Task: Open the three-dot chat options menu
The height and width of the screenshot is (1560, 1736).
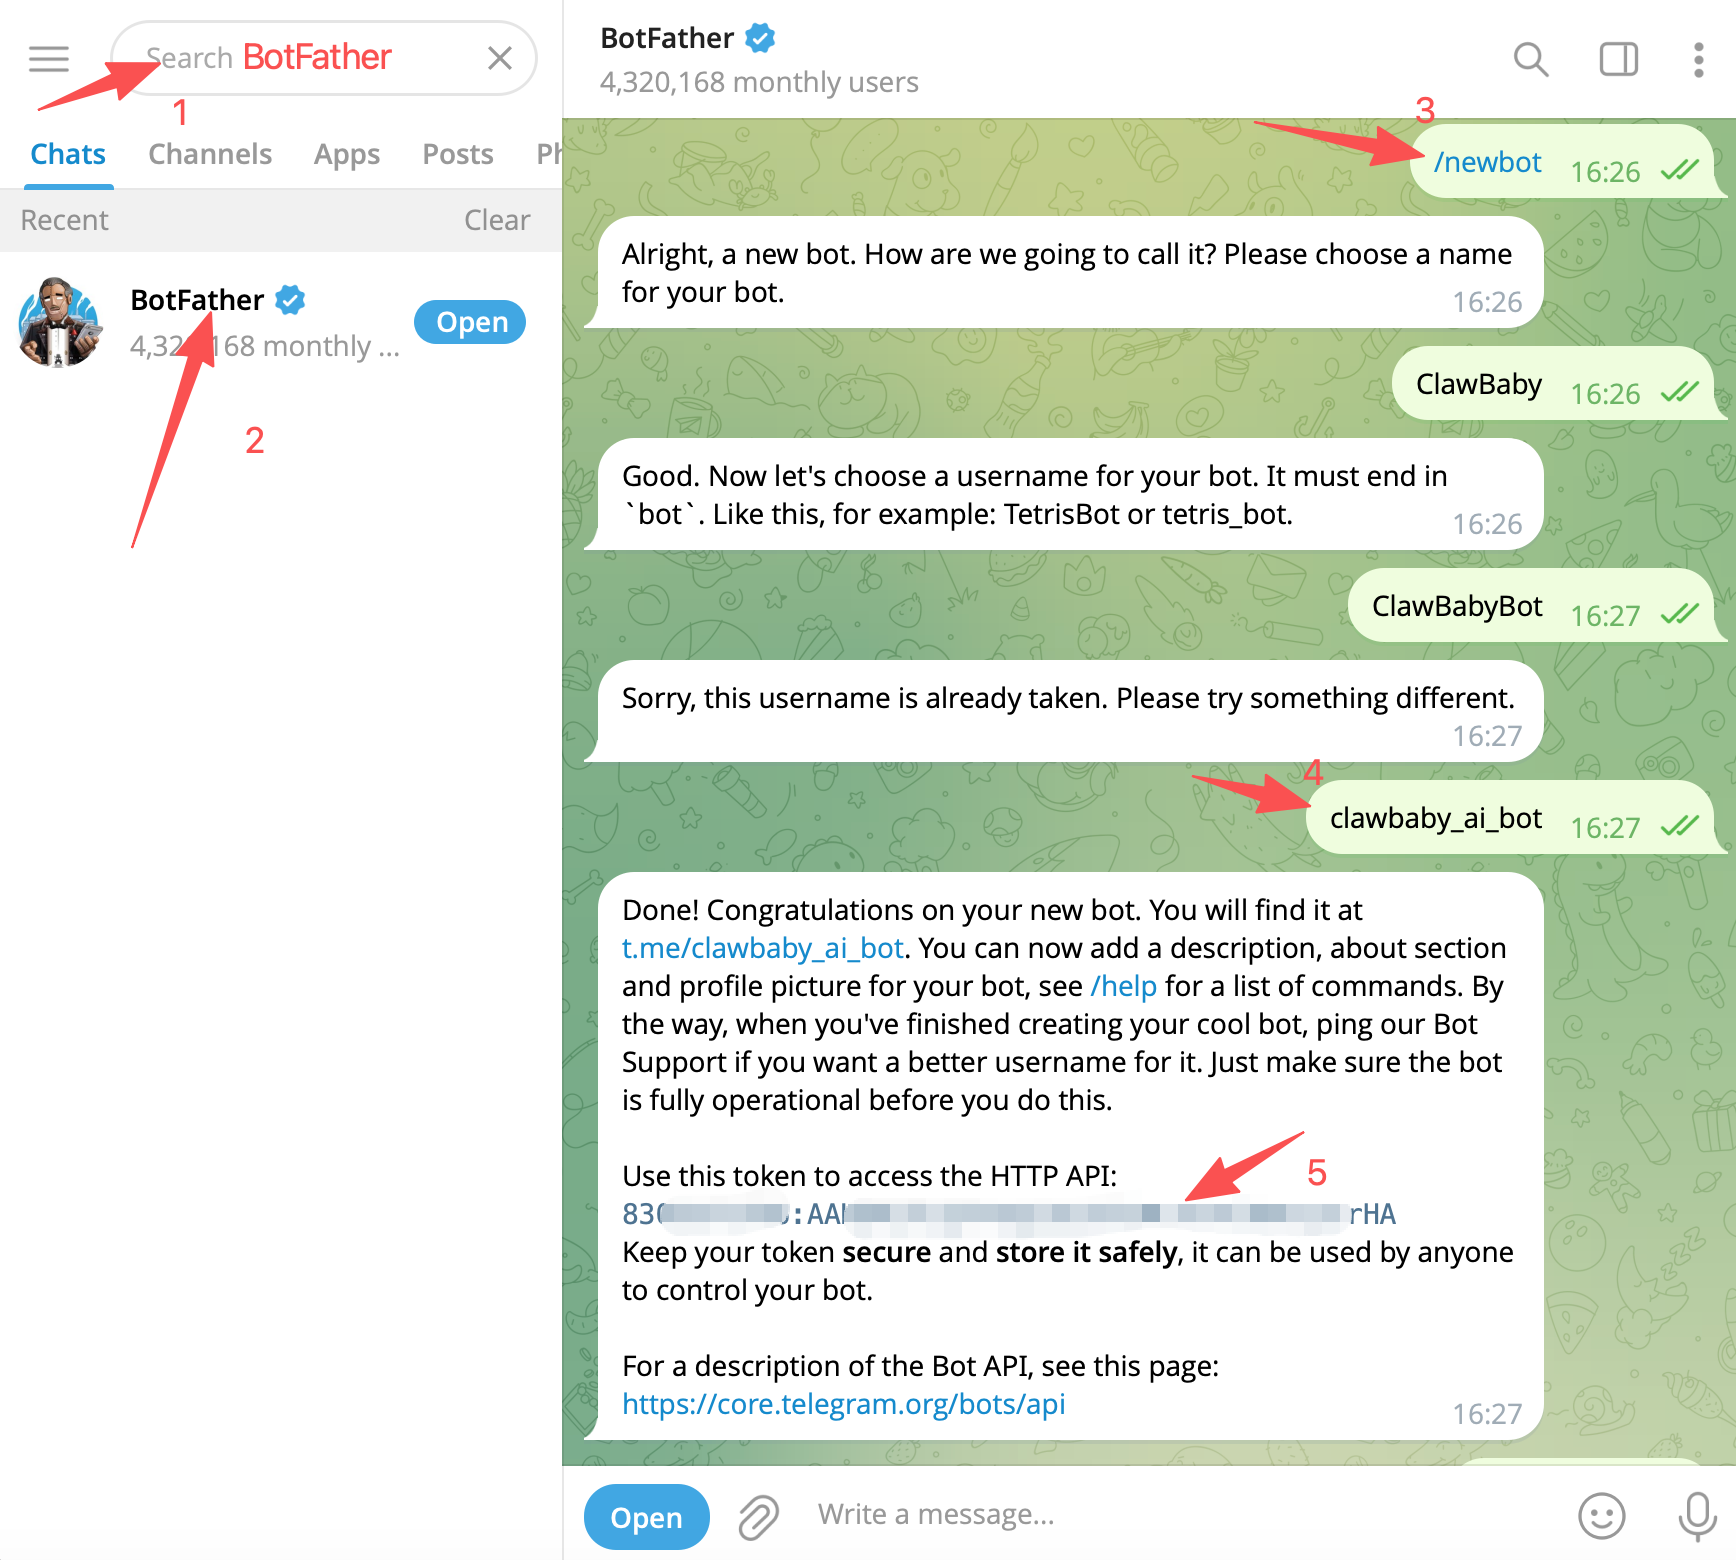Action: [x=1698, y=60]
